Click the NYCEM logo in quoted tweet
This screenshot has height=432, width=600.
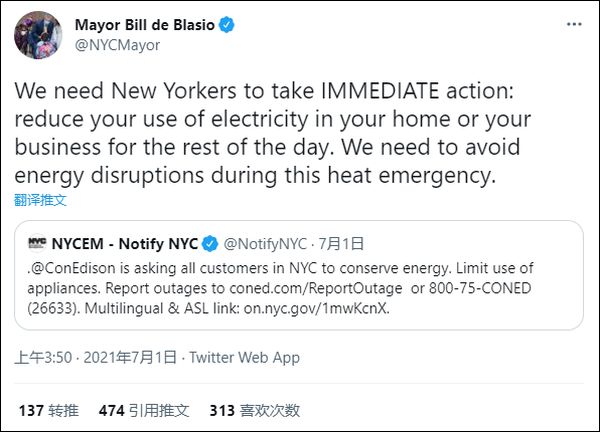coord(38,242)
